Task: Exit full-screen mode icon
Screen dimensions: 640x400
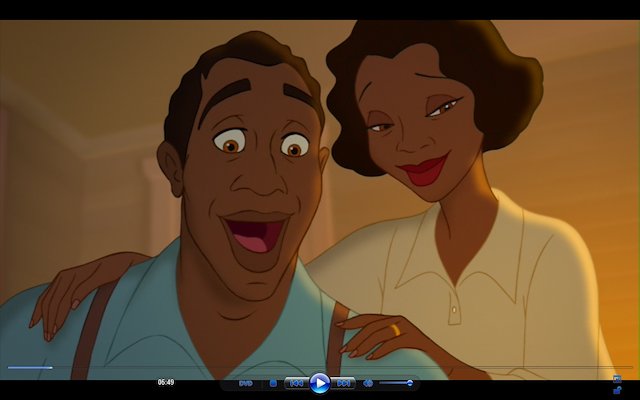Action: point(617,379)
